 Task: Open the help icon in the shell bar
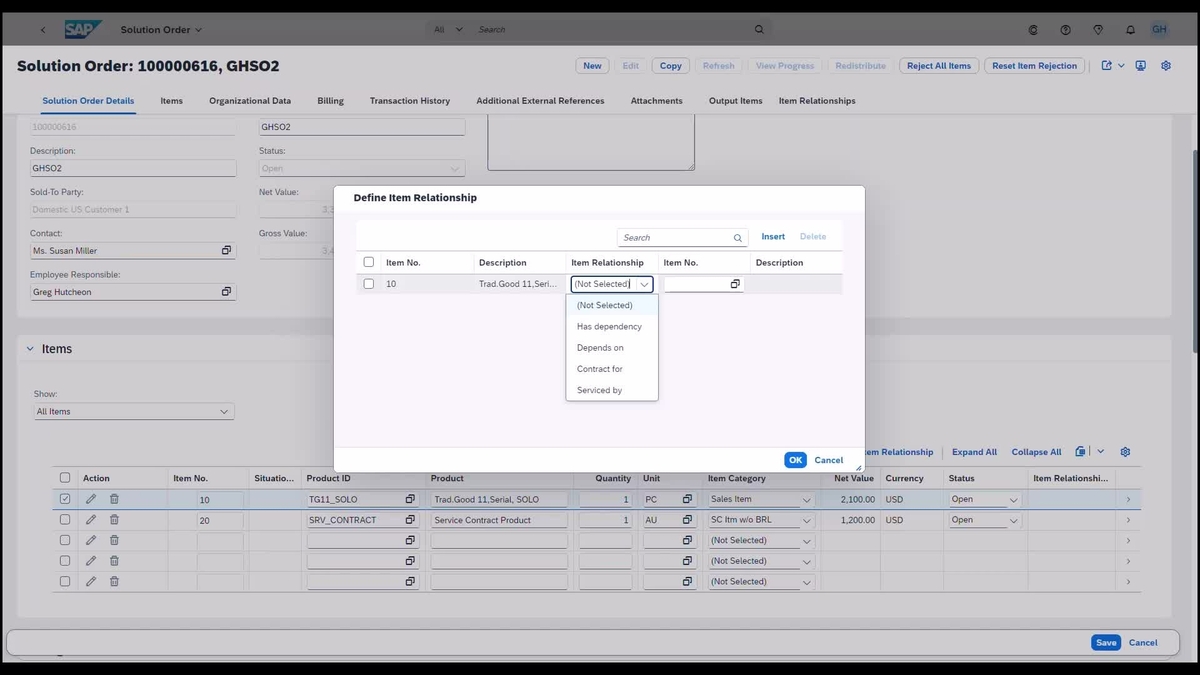tap(1065, 29)
